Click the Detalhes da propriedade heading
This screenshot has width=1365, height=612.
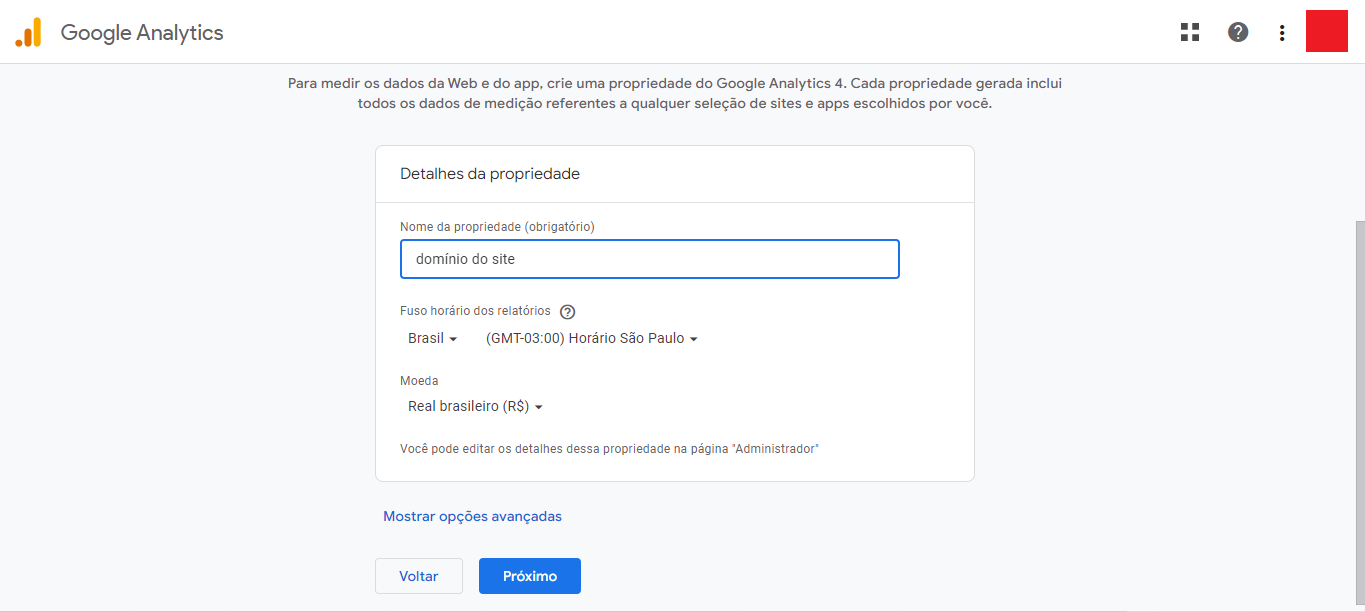pyautogui.click(x=490, y=174)
